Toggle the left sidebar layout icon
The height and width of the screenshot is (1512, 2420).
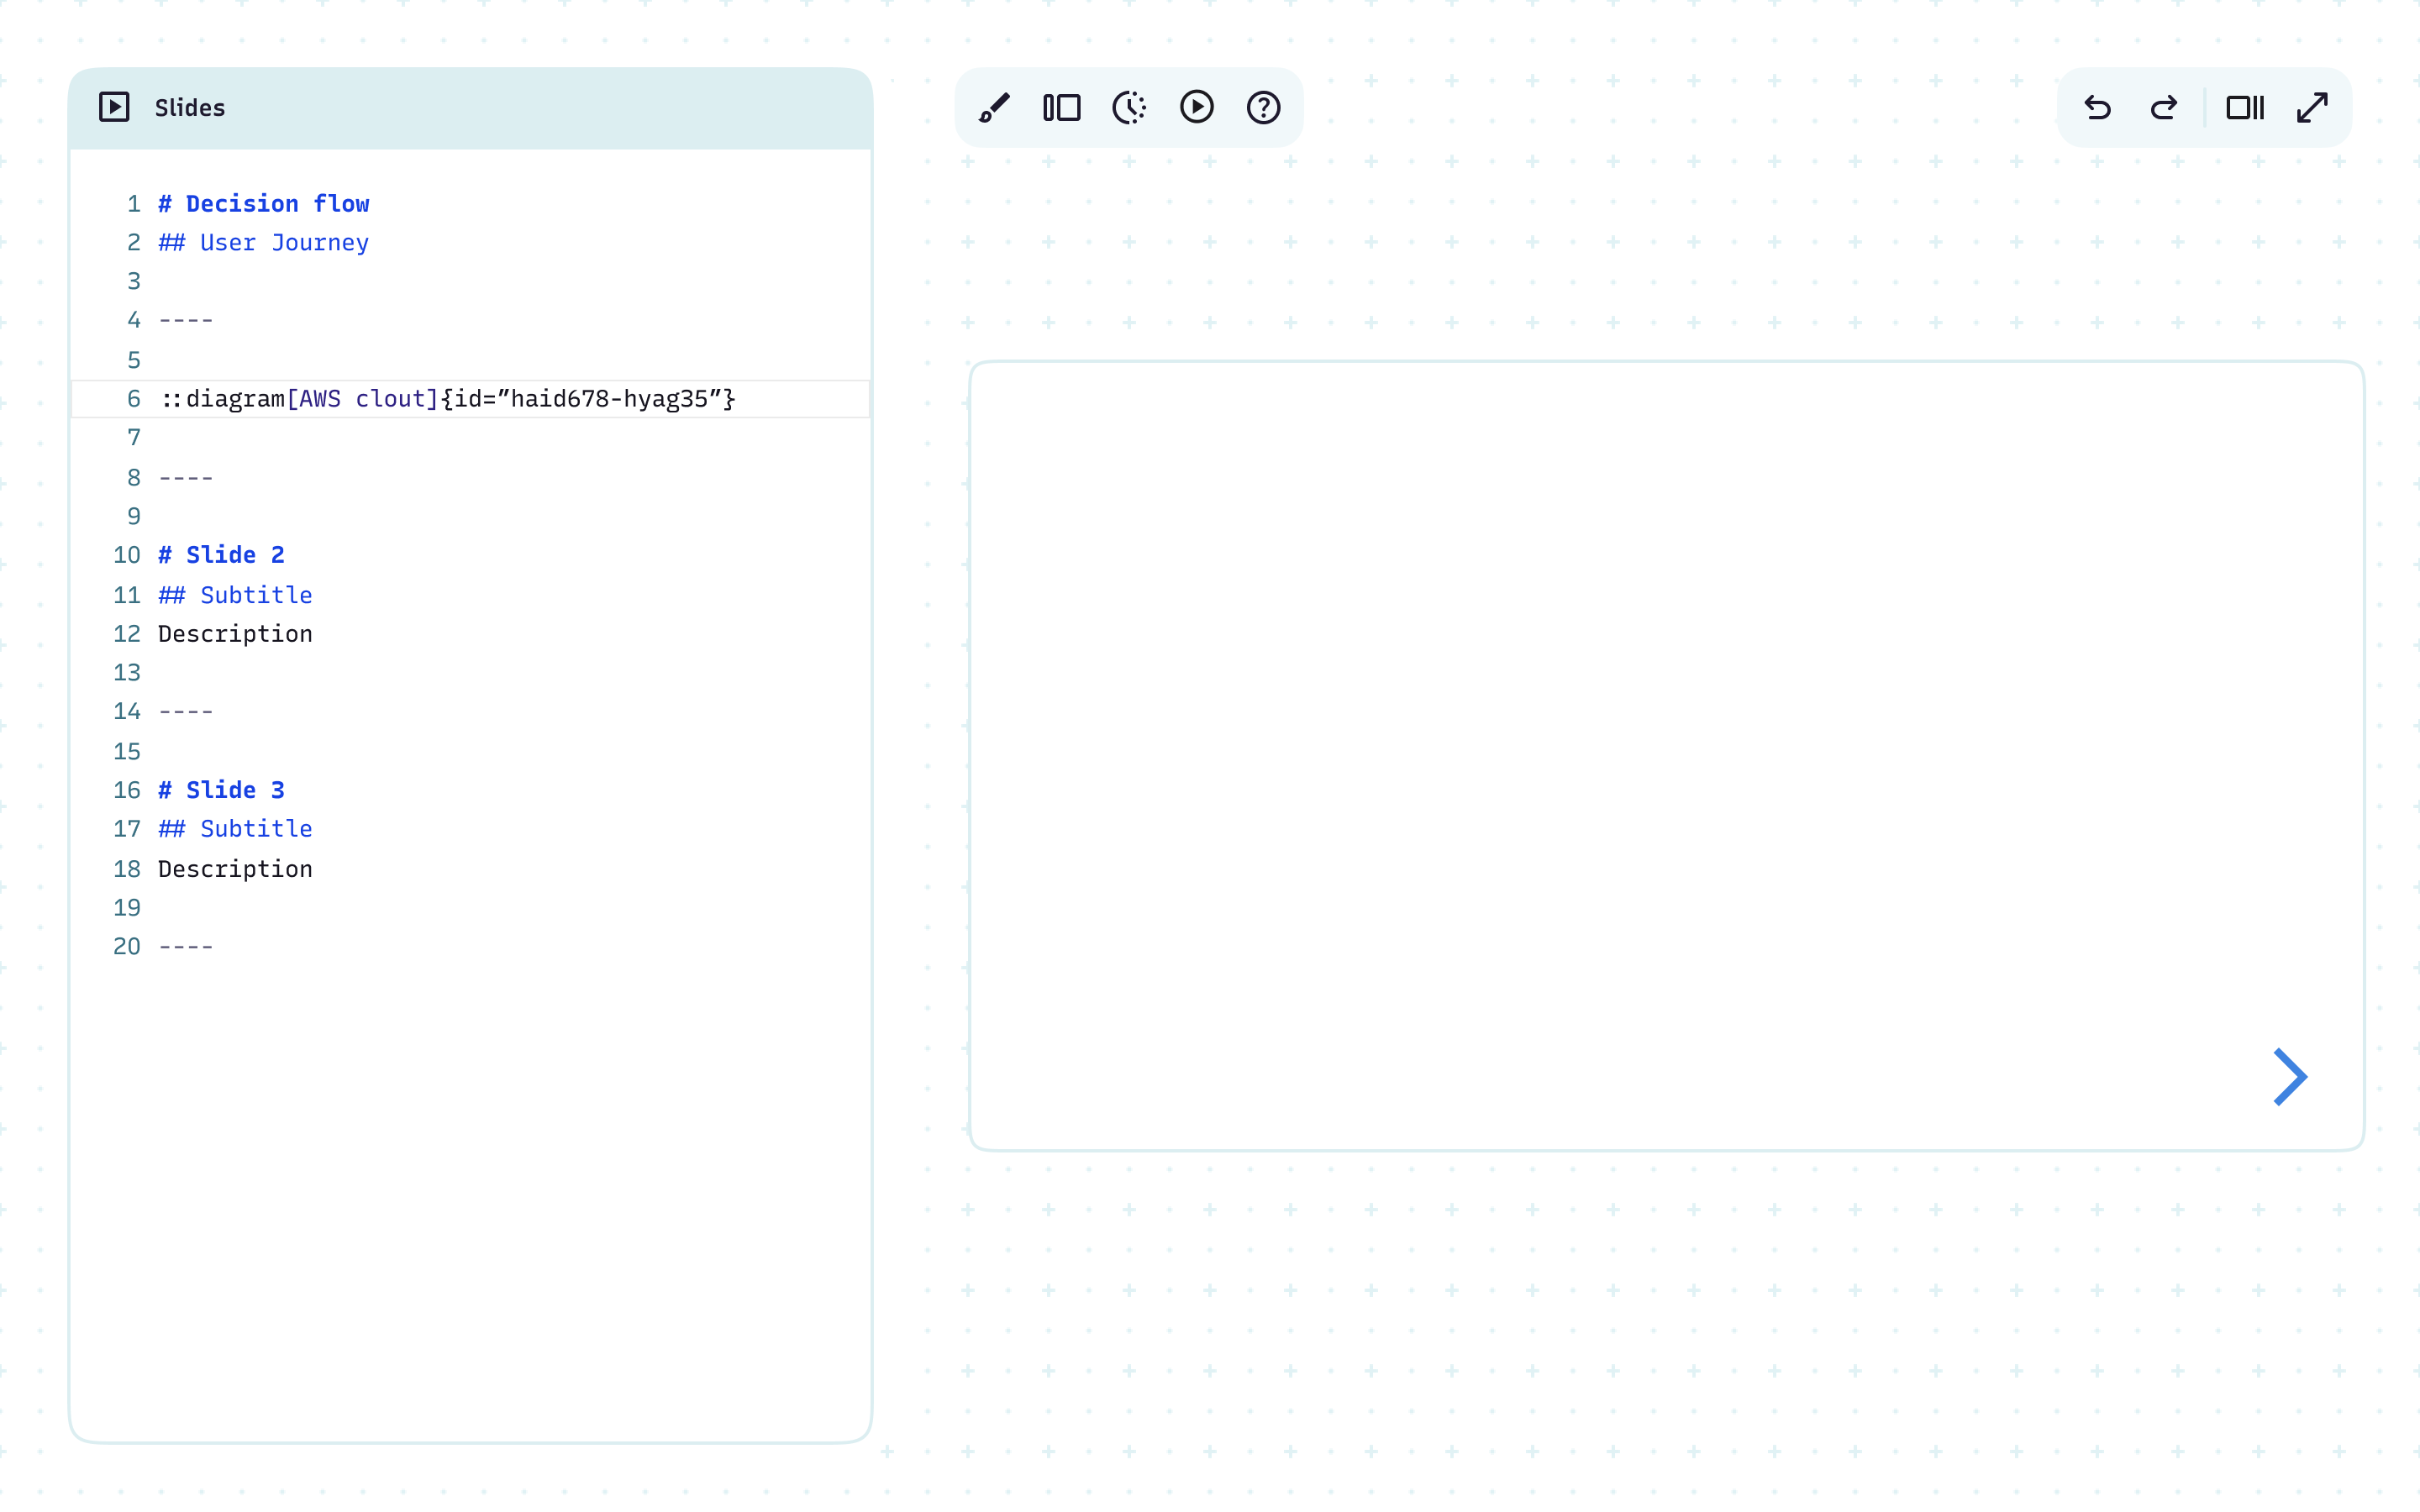(1061, 107)
